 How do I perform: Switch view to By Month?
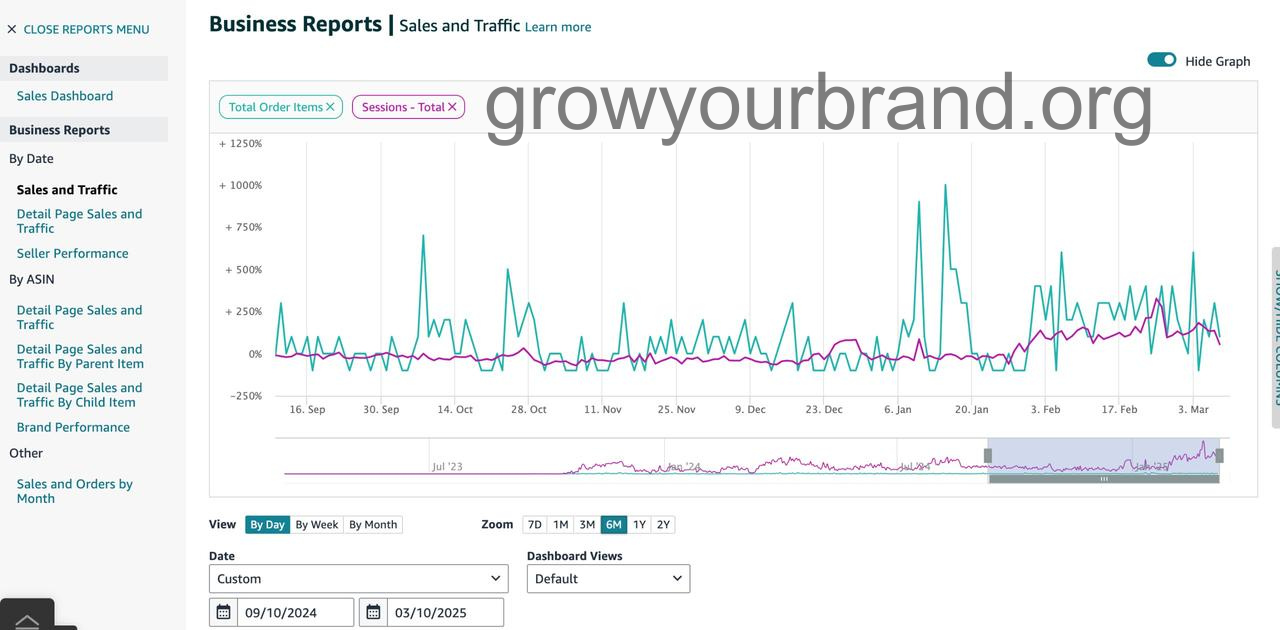(373, 524)
